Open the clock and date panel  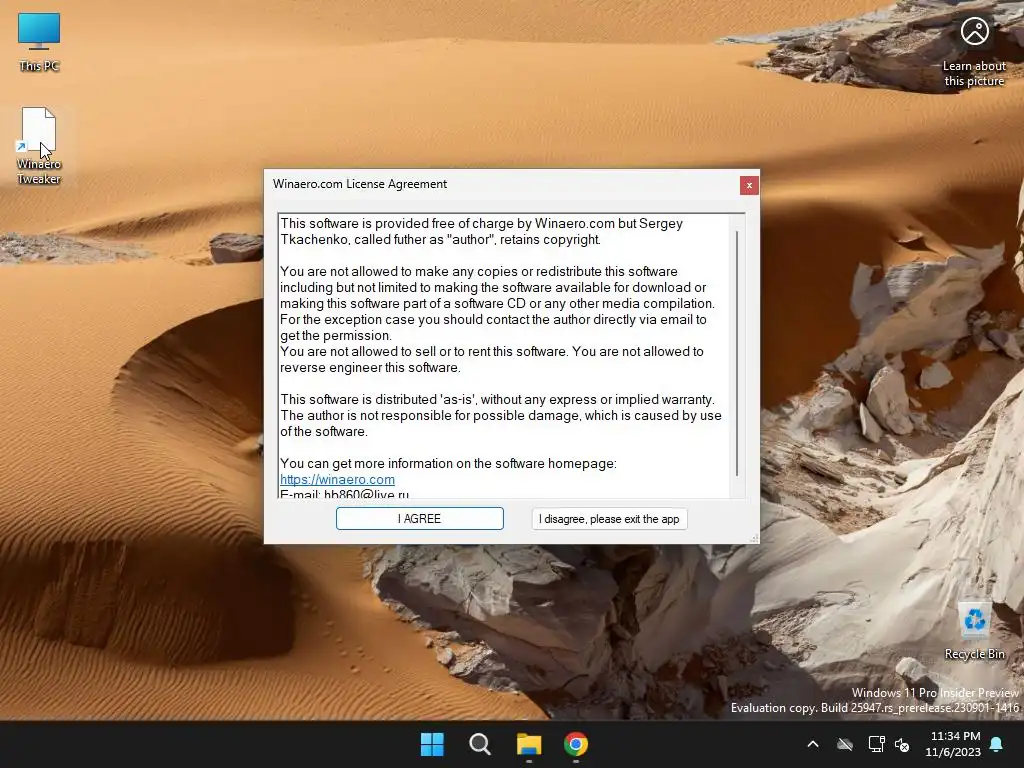[x=953, y=744]
